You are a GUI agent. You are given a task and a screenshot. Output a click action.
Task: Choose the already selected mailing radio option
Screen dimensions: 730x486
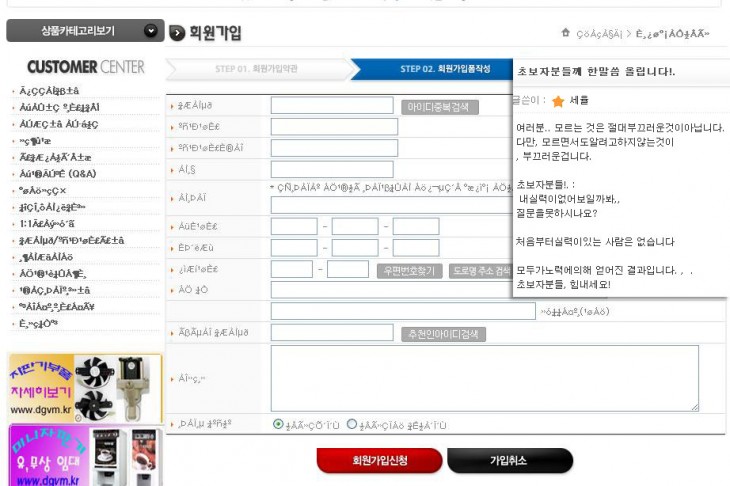click(278, 424)
